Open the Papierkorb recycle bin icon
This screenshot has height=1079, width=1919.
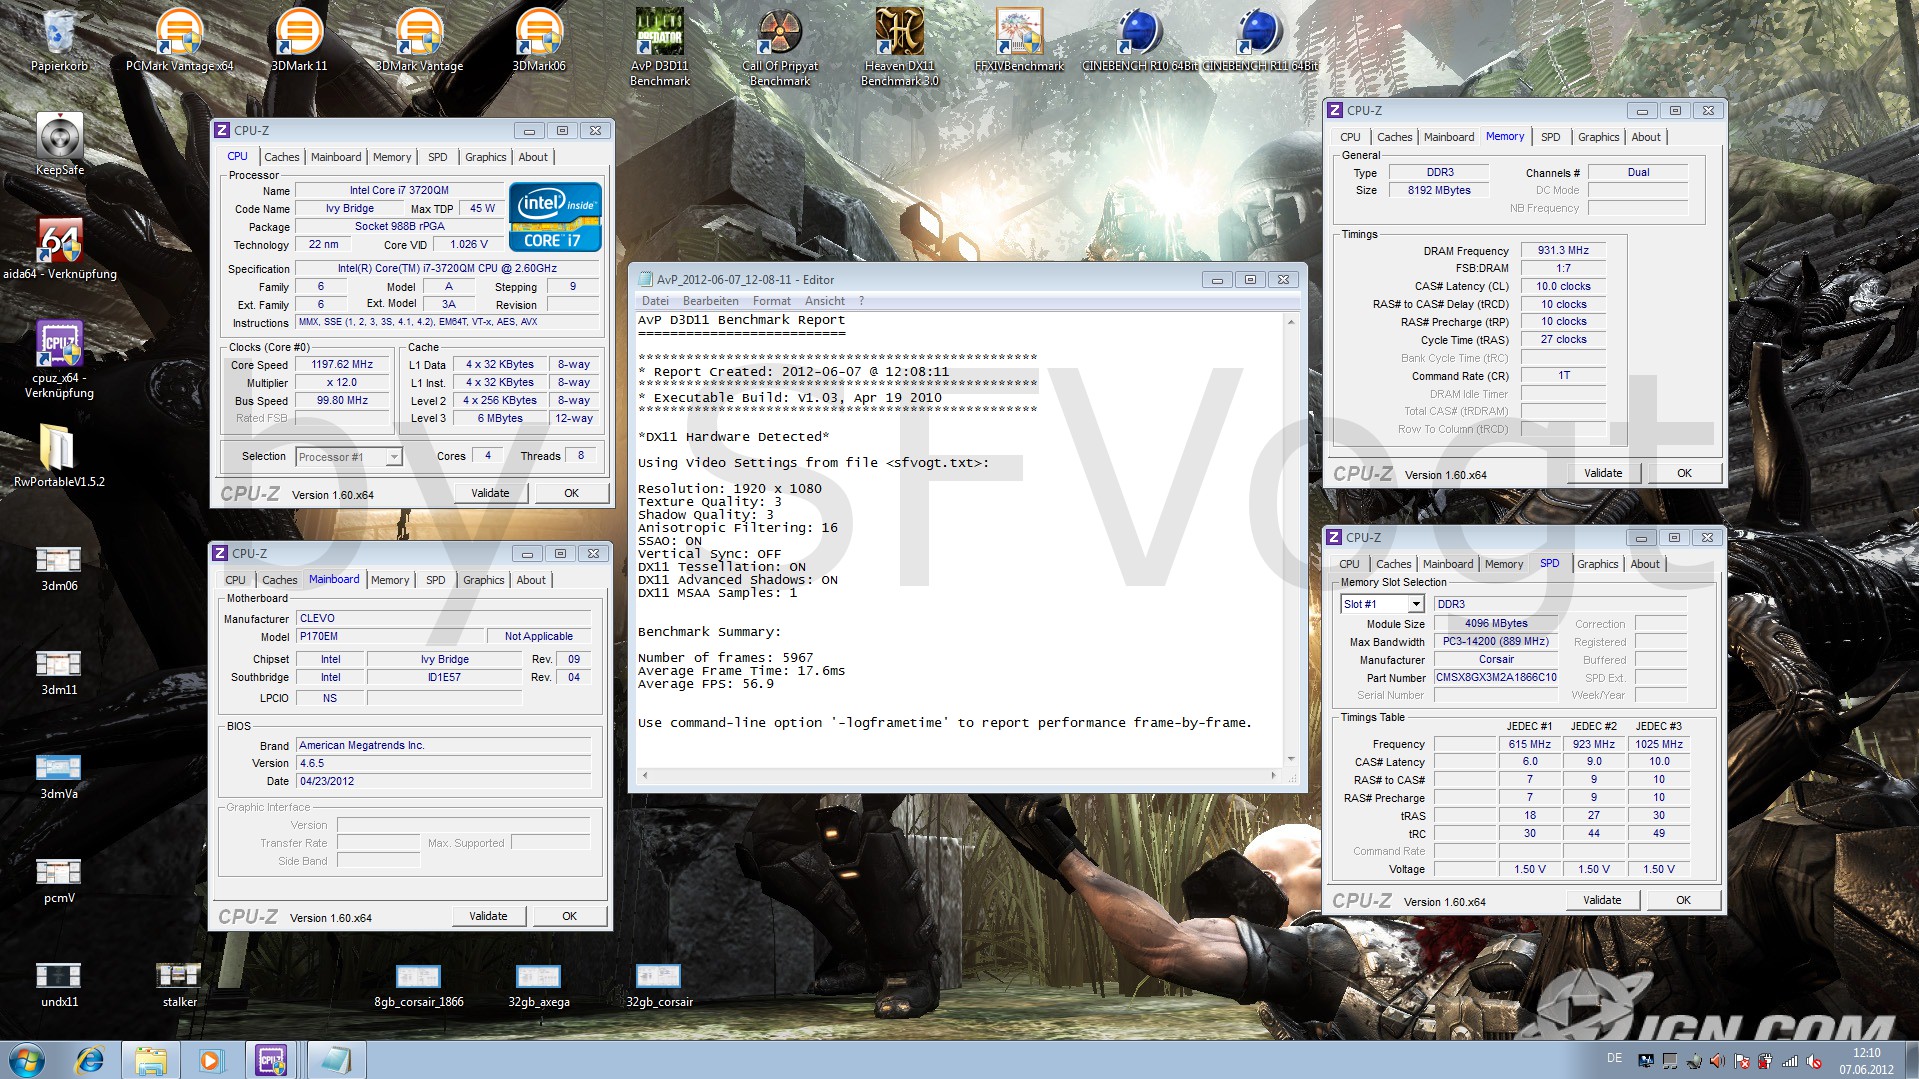tap(59, 40)
